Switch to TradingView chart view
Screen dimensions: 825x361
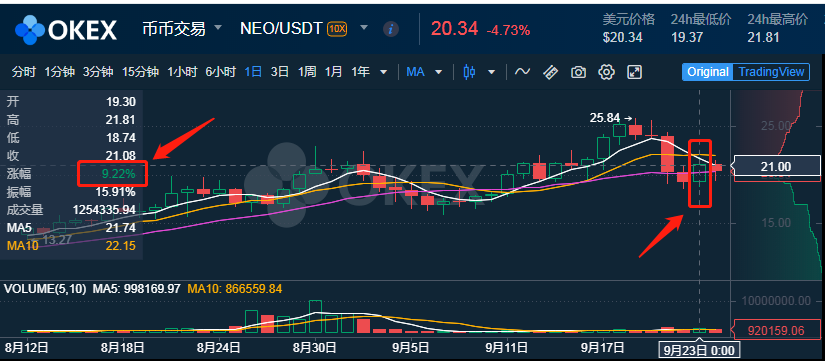click(x=771, y=72)
